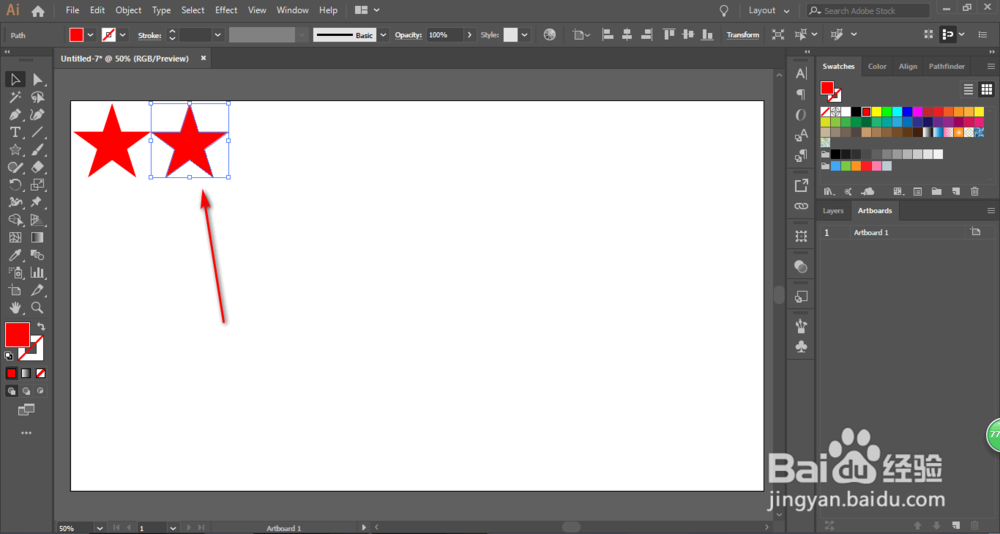Expand the stroke weight dropdown
Image resolution: width=1000 pixels, height=534 pixels.
click(218, 35)
